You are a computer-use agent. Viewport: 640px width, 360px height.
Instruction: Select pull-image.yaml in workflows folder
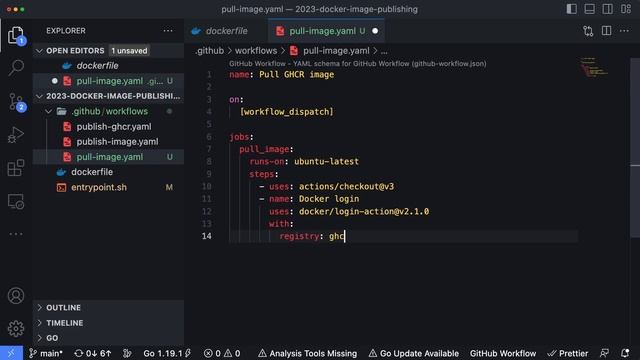pos(108,157)
